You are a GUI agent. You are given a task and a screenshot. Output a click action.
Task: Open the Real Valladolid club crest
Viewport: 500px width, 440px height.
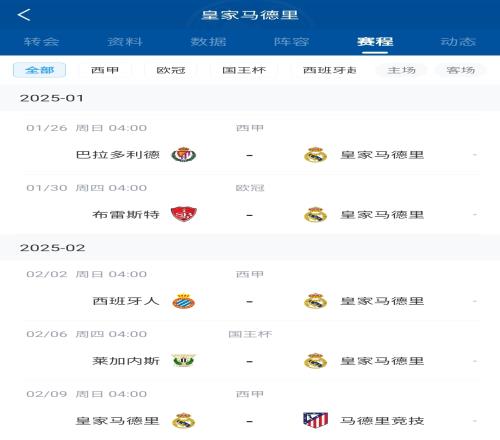tap(183, 155)
